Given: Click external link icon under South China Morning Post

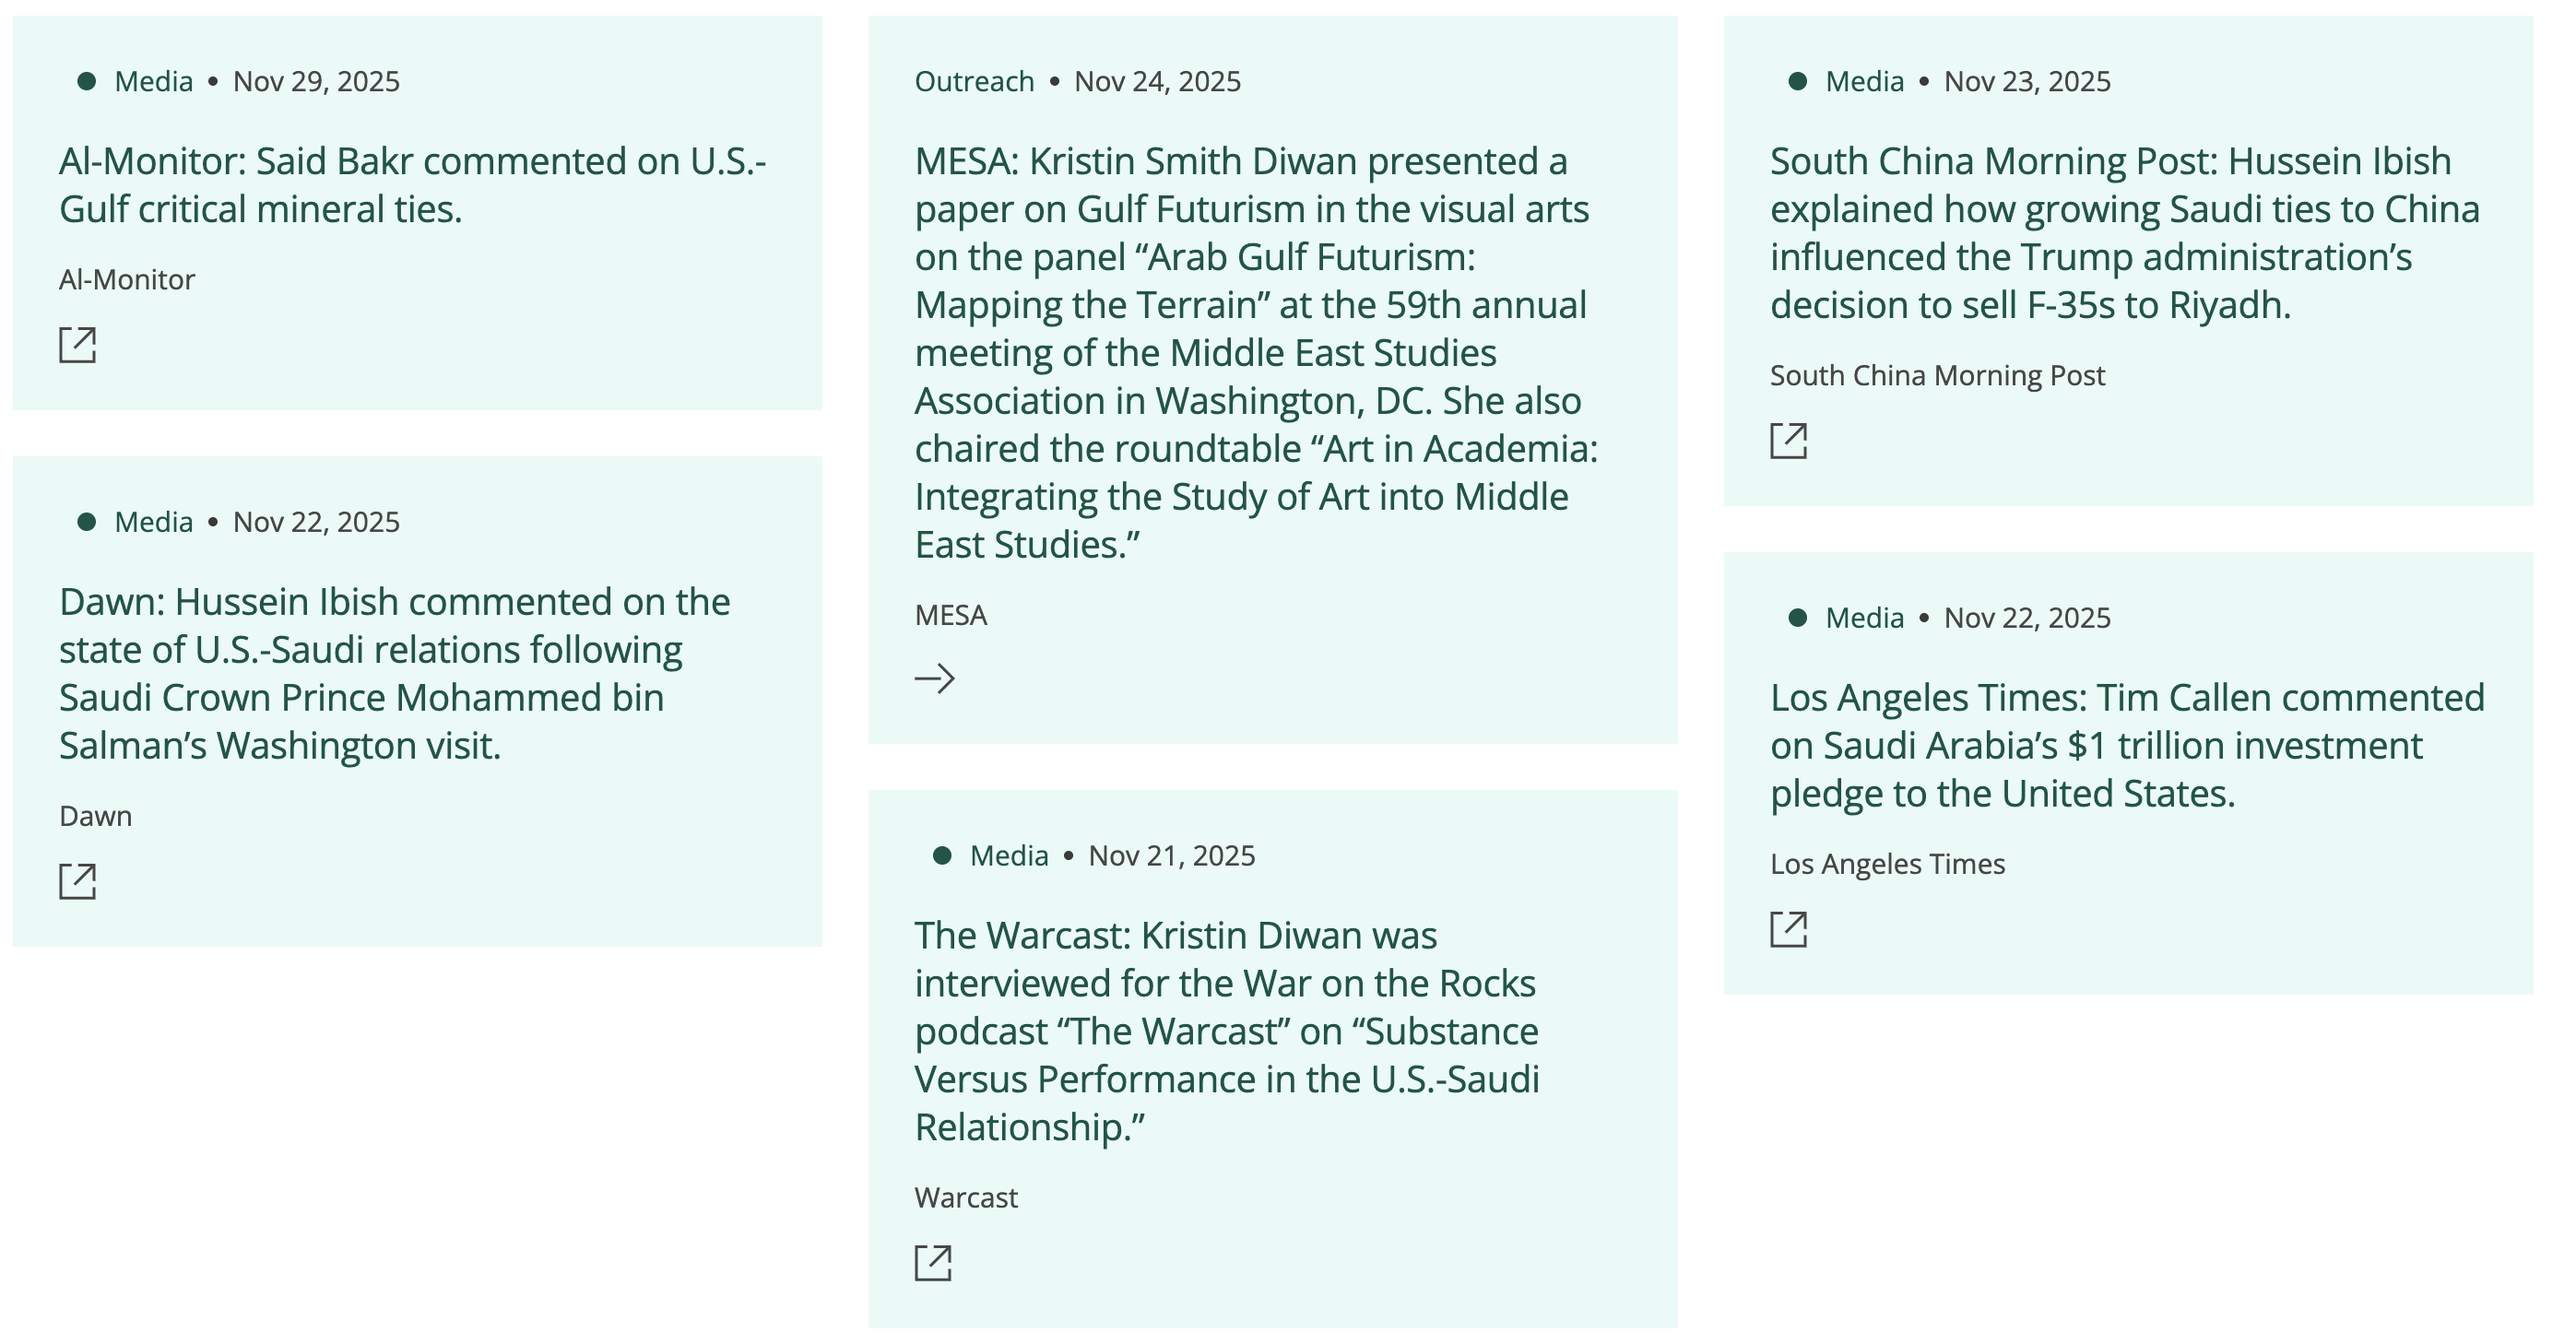Looking at the screenshot, I should [x=1788, y=441].
